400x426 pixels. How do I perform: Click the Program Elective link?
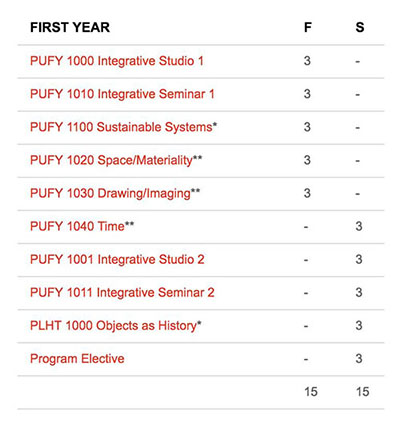click(x=77, y=359)
